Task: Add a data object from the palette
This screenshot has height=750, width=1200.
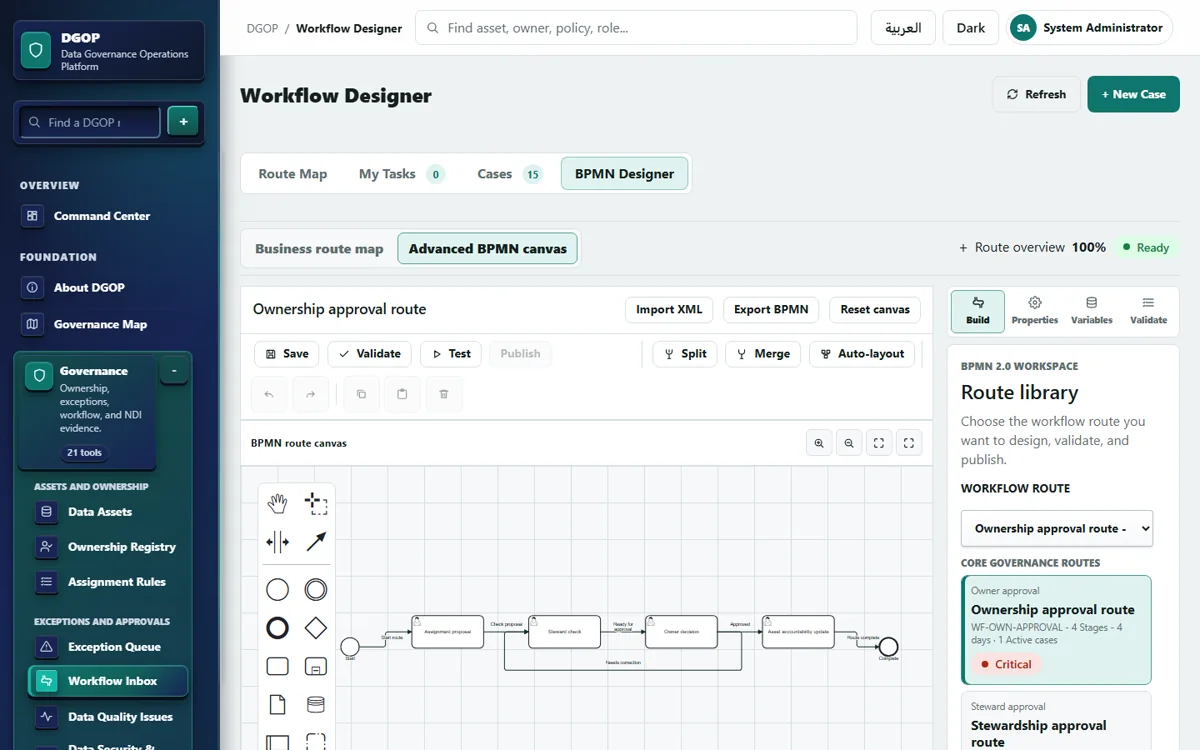Action: 278,704
